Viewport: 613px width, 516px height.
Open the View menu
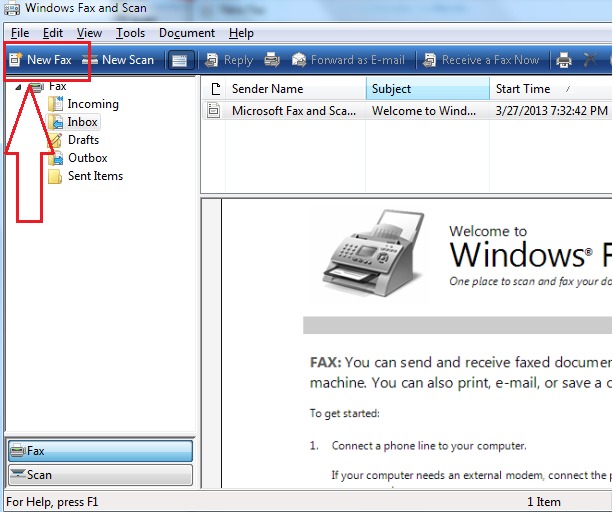pos(89,33)
